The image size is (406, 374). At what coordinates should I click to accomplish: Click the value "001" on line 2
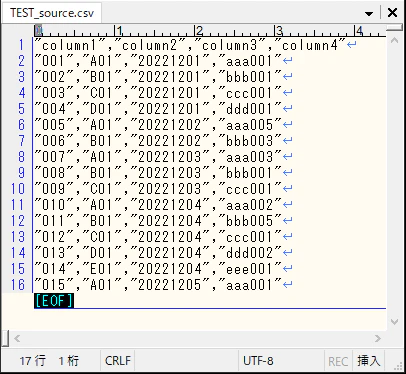54,61
